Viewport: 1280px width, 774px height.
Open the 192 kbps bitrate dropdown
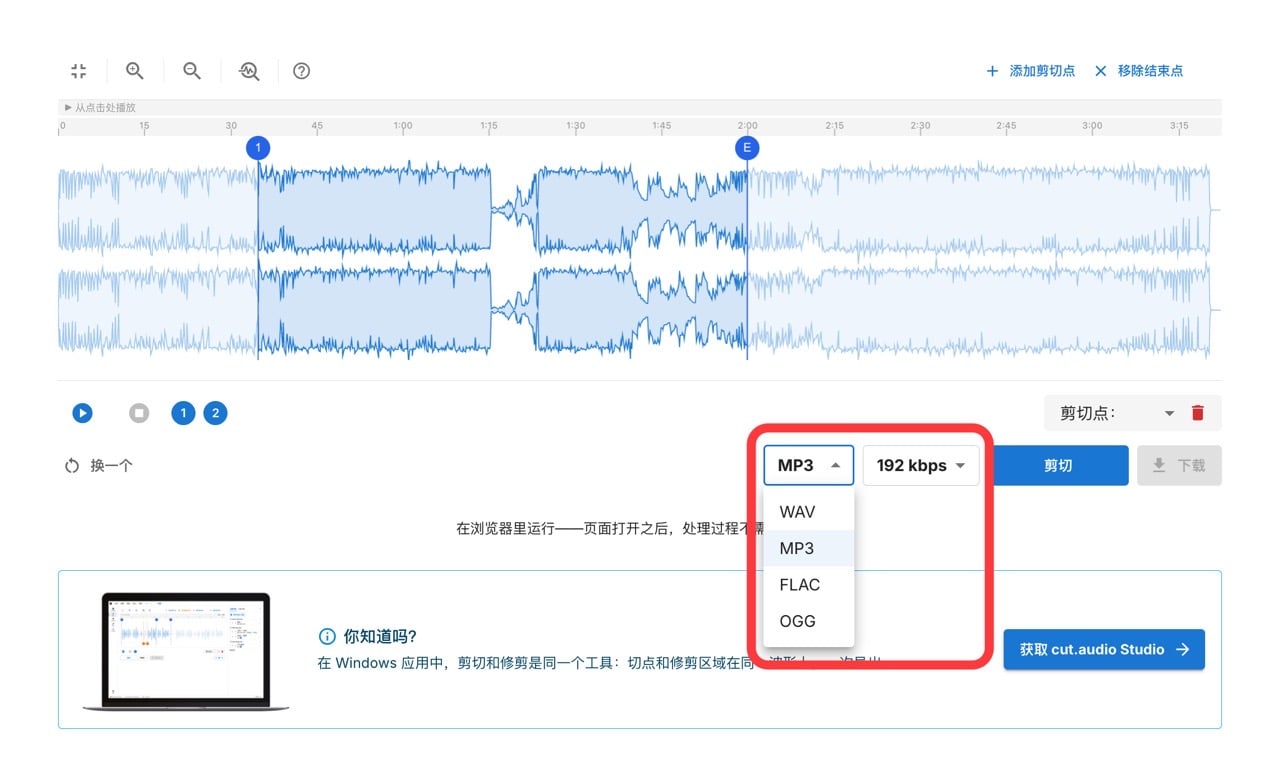pos(921,465)
